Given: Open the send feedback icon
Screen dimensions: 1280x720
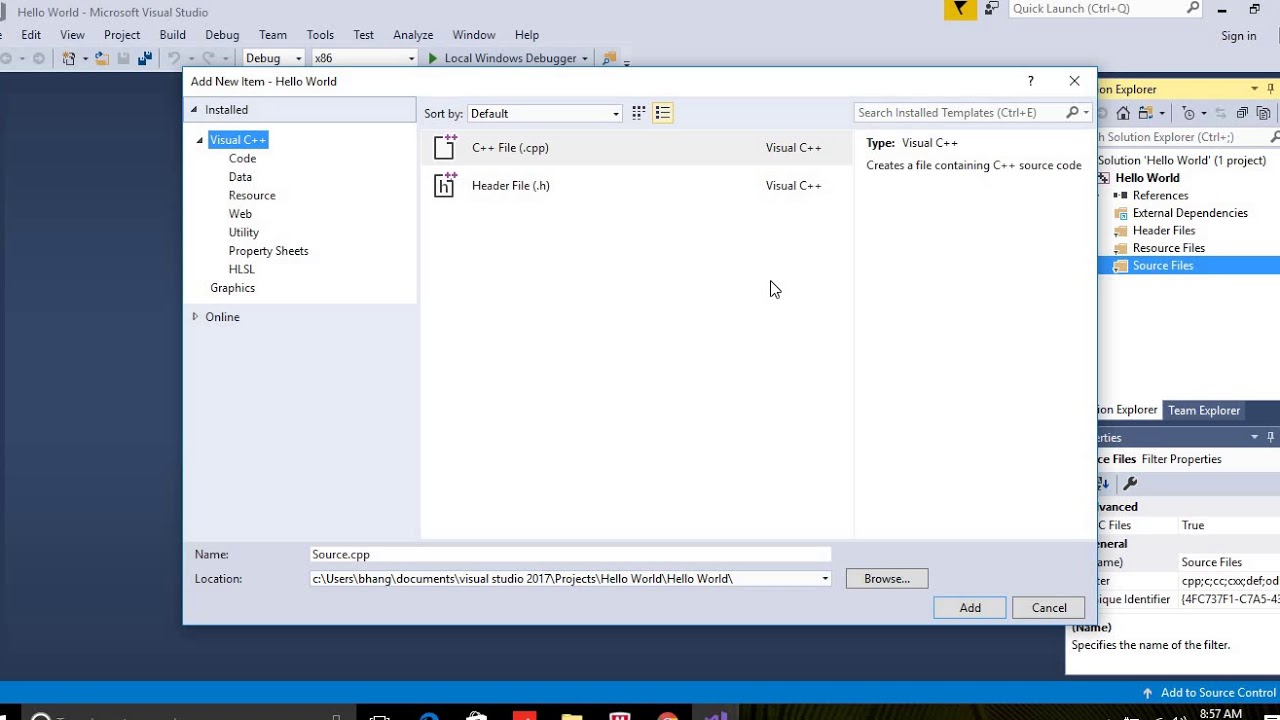Looking at the screenshot, I should (x=991, y=9).
